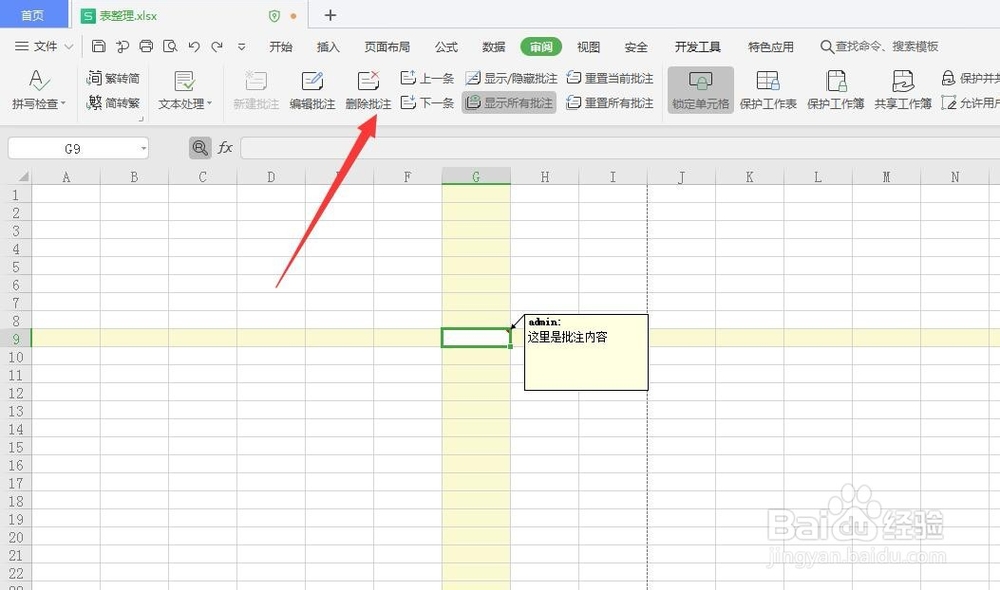1000x590 pixels.
Task: Select column G header
Action: (476, 177)
